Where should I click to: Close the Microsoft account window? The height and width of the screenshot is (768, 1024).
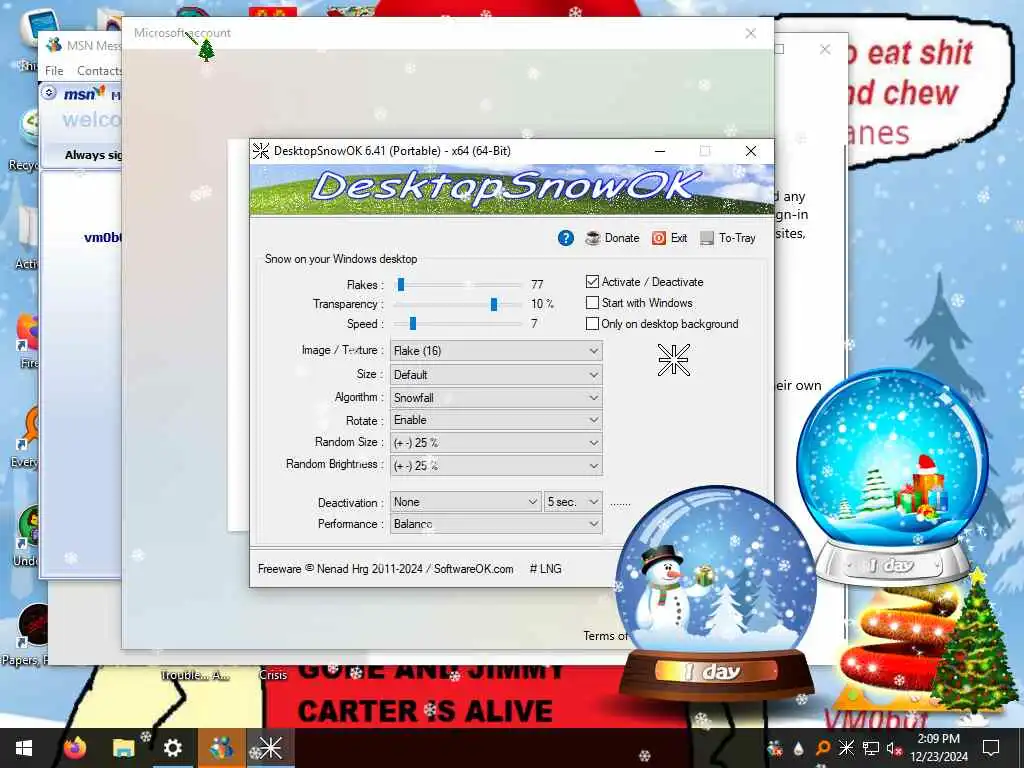[750, 33]
